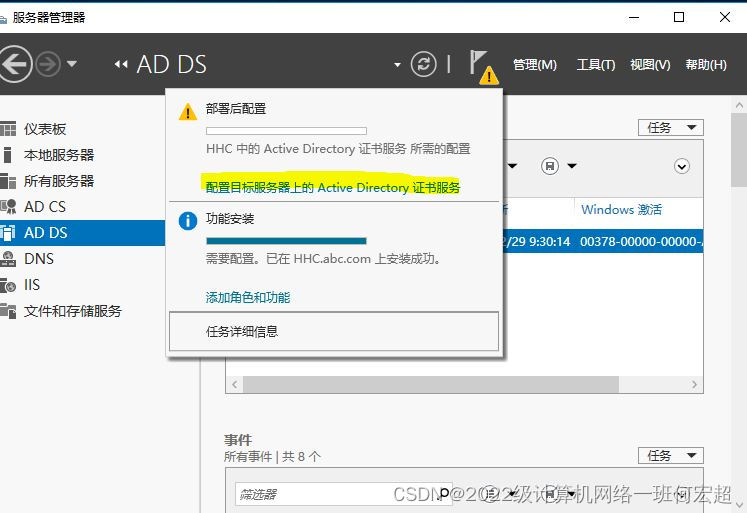
Task: Open the 任务 dropdown in 事件 section
Action: tap(671, 456)
